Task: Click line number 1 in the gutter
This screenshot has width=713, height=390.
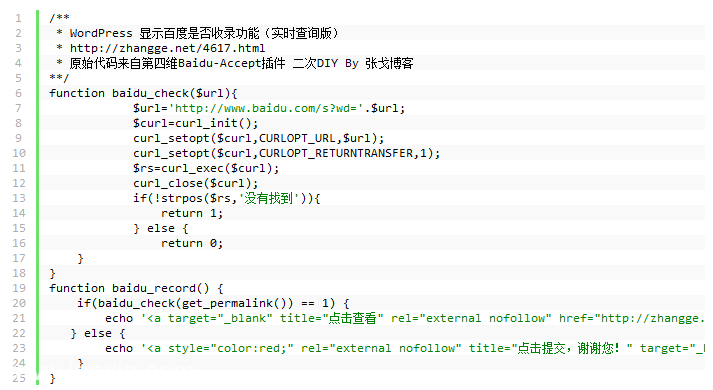Action: click(19, 18)
